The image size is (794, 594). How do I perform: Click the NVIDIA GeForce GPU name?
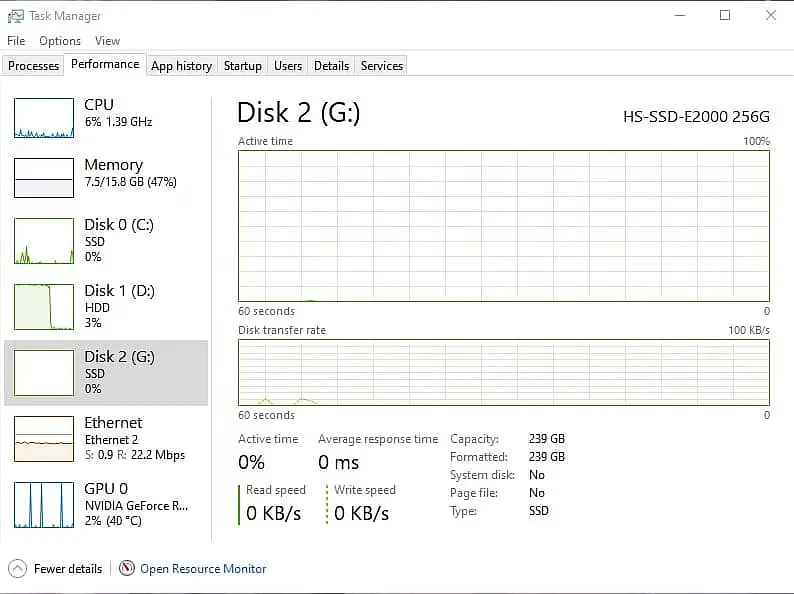[136, 506]
